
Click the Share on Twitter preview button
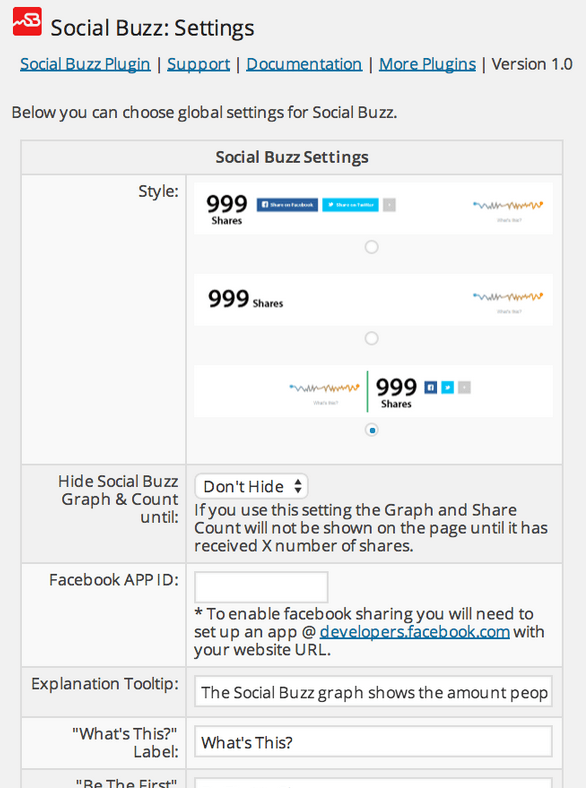pos(350,205)
